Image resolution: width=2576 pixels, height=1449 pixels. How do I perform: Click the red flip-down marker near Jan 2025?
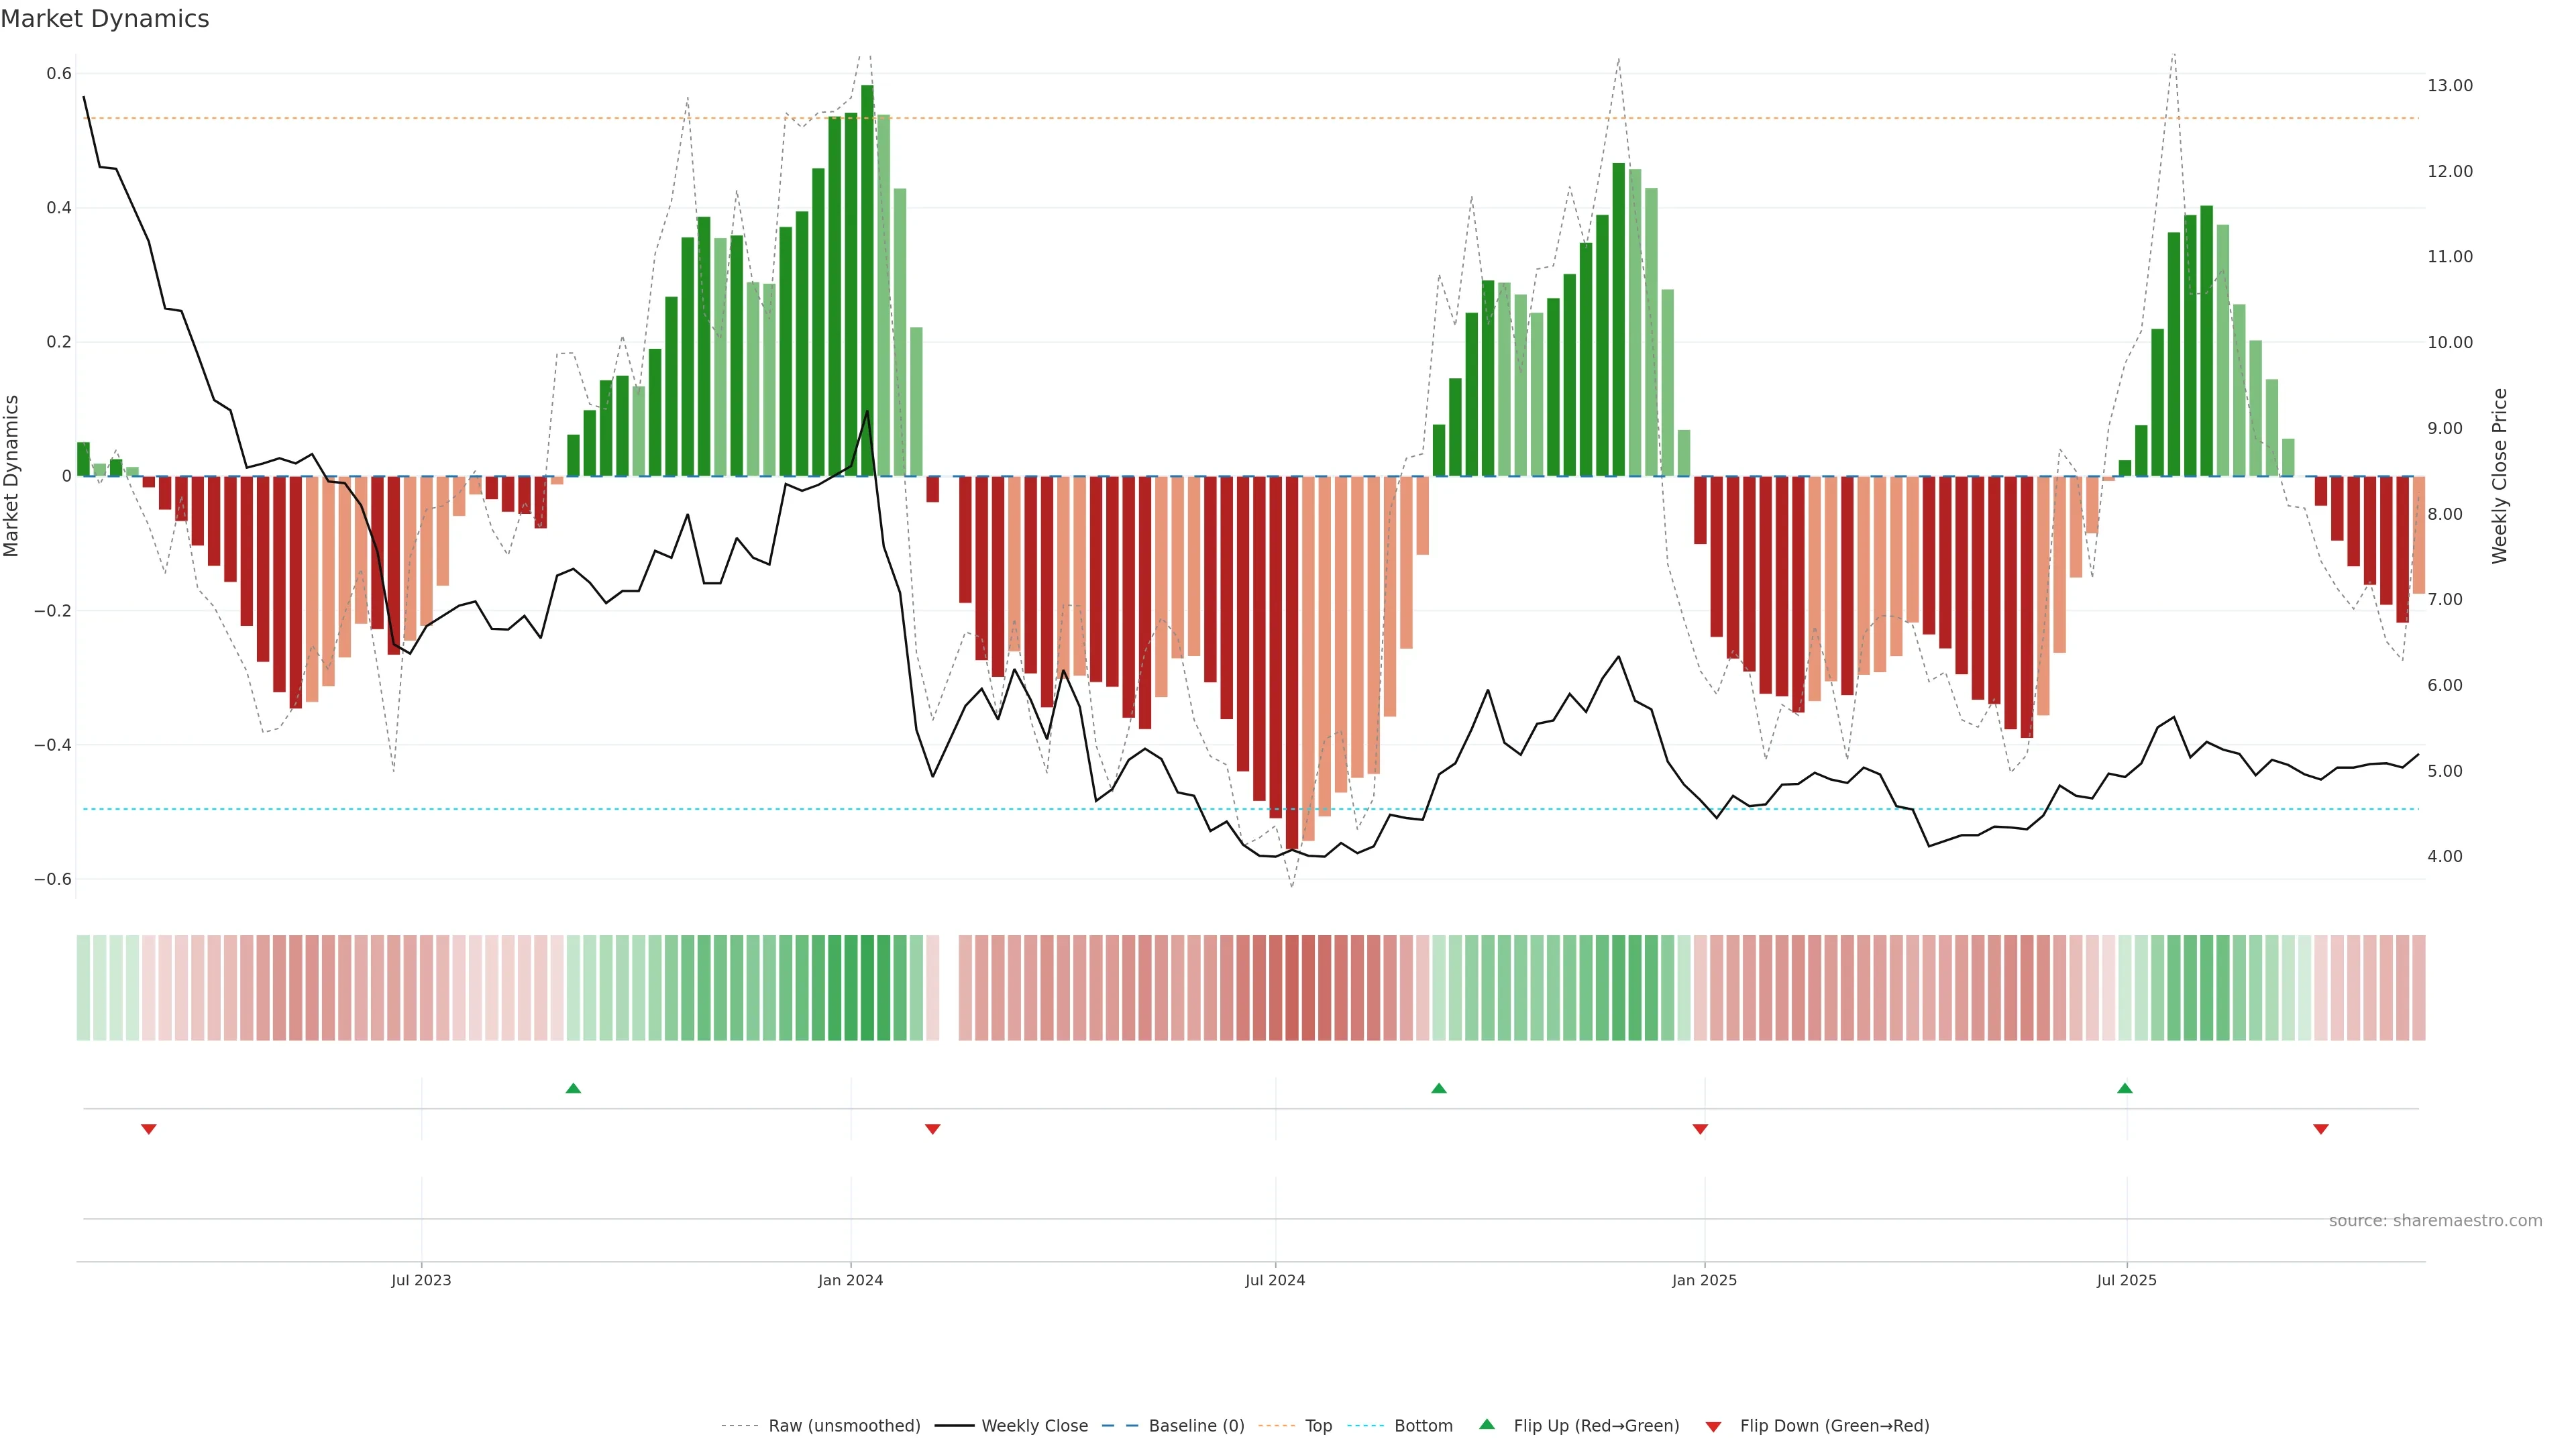pyautogui.click(x=1700, y=1129)
